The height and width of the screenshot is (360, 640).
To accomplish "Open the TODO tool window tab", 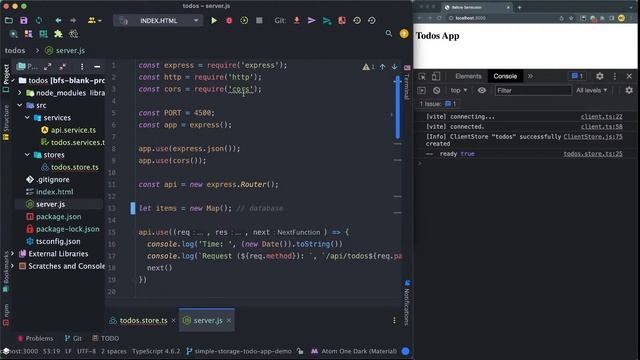I will (x=106, y=338).
